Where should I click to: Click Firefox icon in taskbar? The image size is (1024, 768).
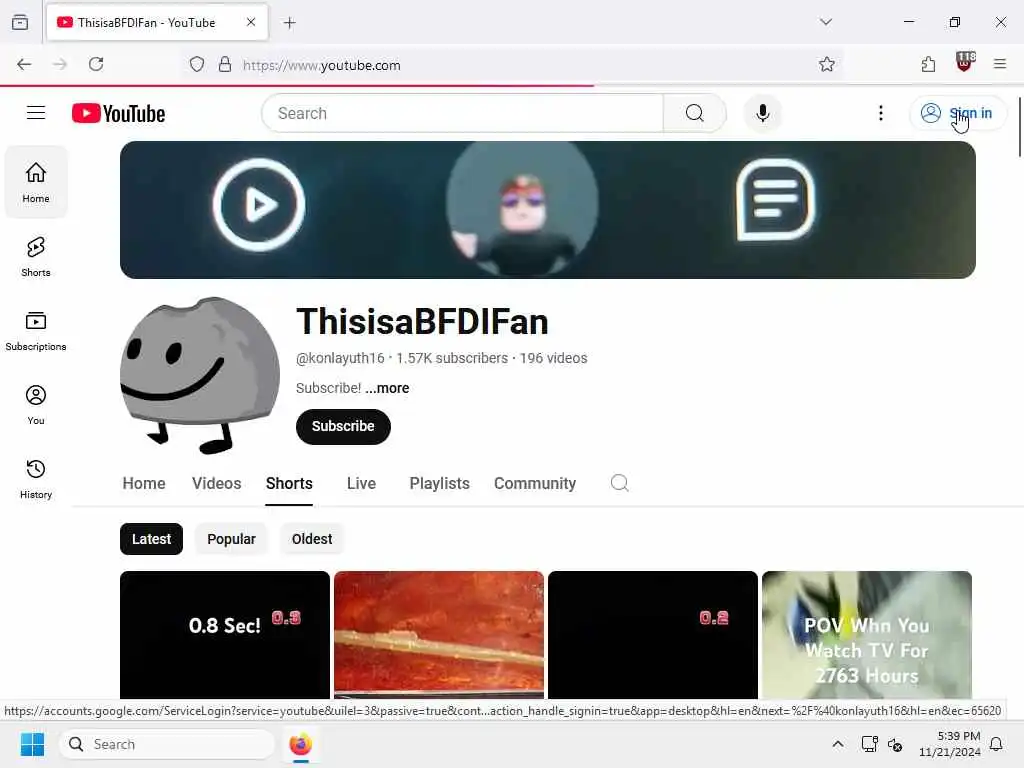point(300,744)
